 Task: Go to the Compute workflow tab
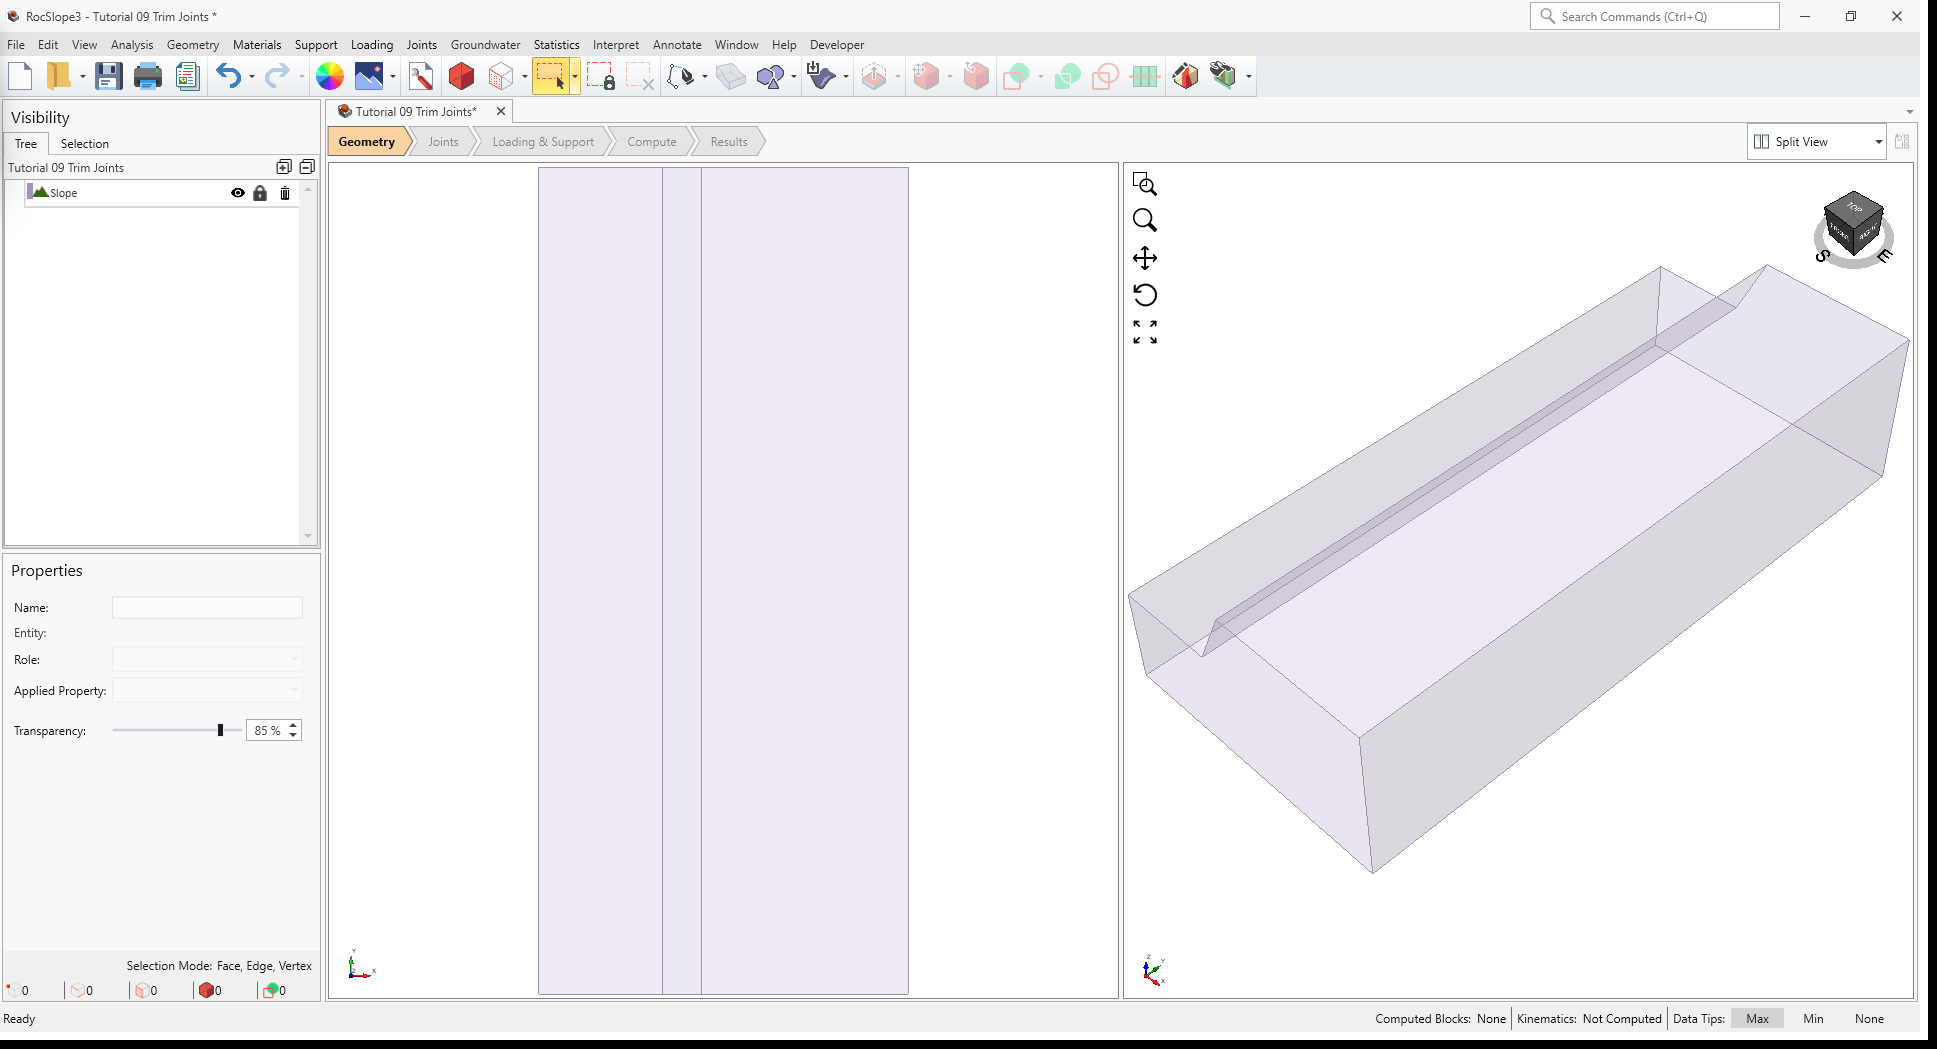click(652, 142)
